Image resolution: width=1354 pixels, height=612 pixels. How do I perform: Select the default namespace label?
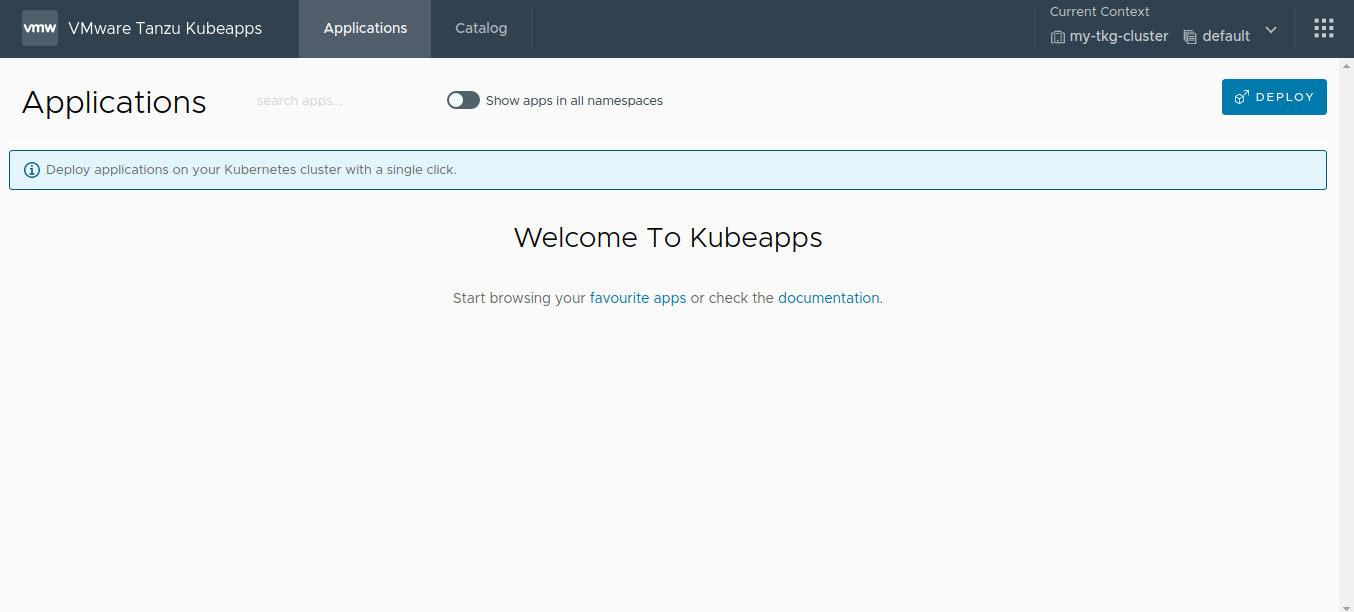(x=1226, y=36)
